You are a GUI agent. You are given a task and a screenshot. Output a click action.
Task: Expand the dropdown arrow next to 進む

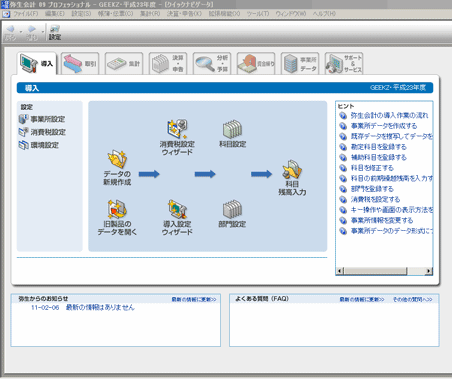pos(43,33)
